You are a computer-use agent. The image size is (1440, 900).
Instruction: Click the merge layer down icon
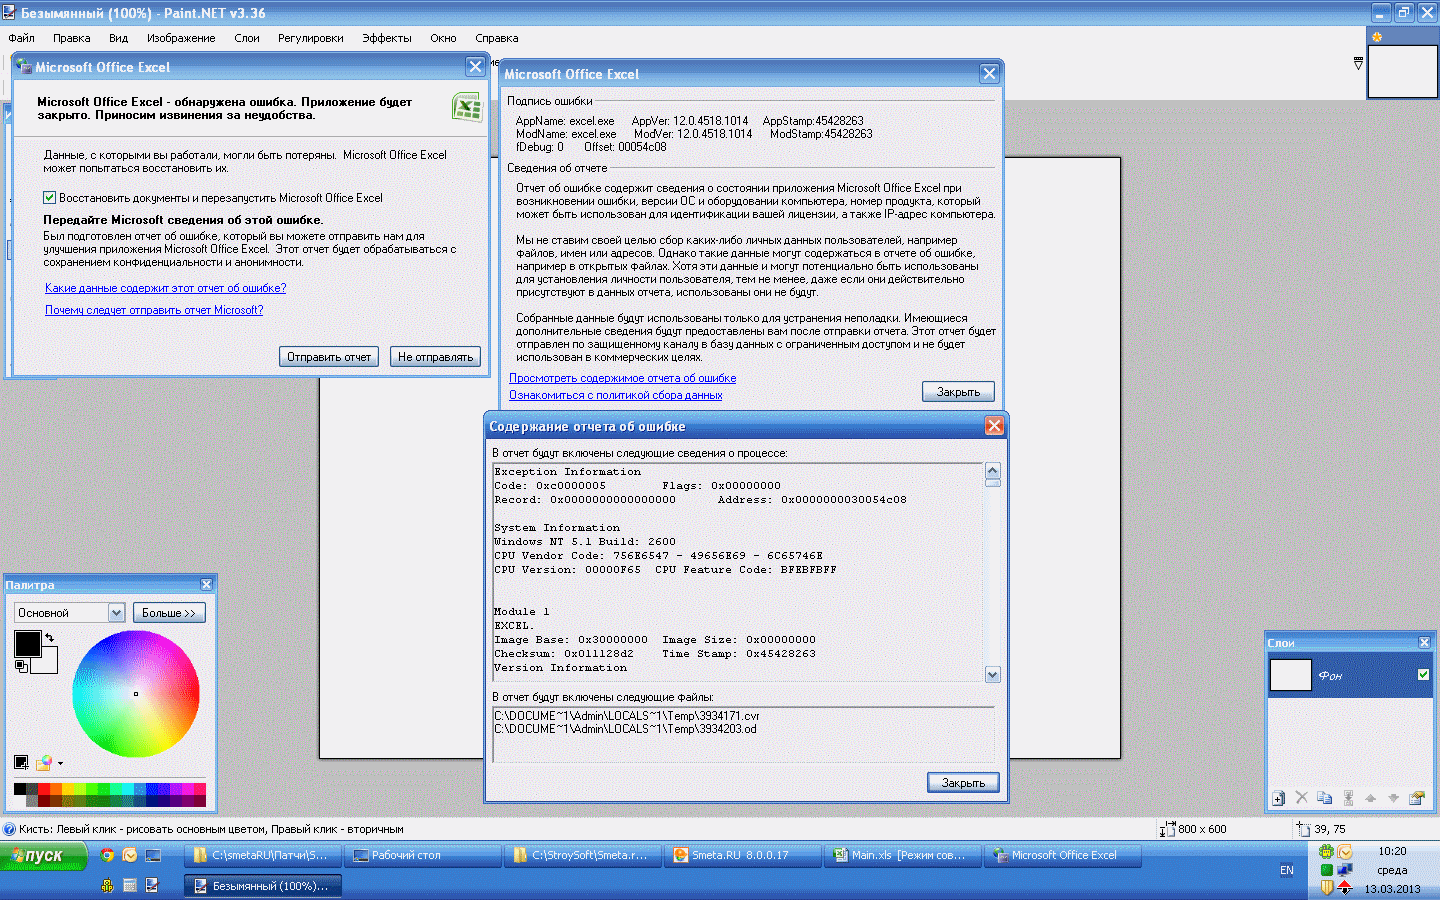pyautogui.click(x=1348, y=798)
